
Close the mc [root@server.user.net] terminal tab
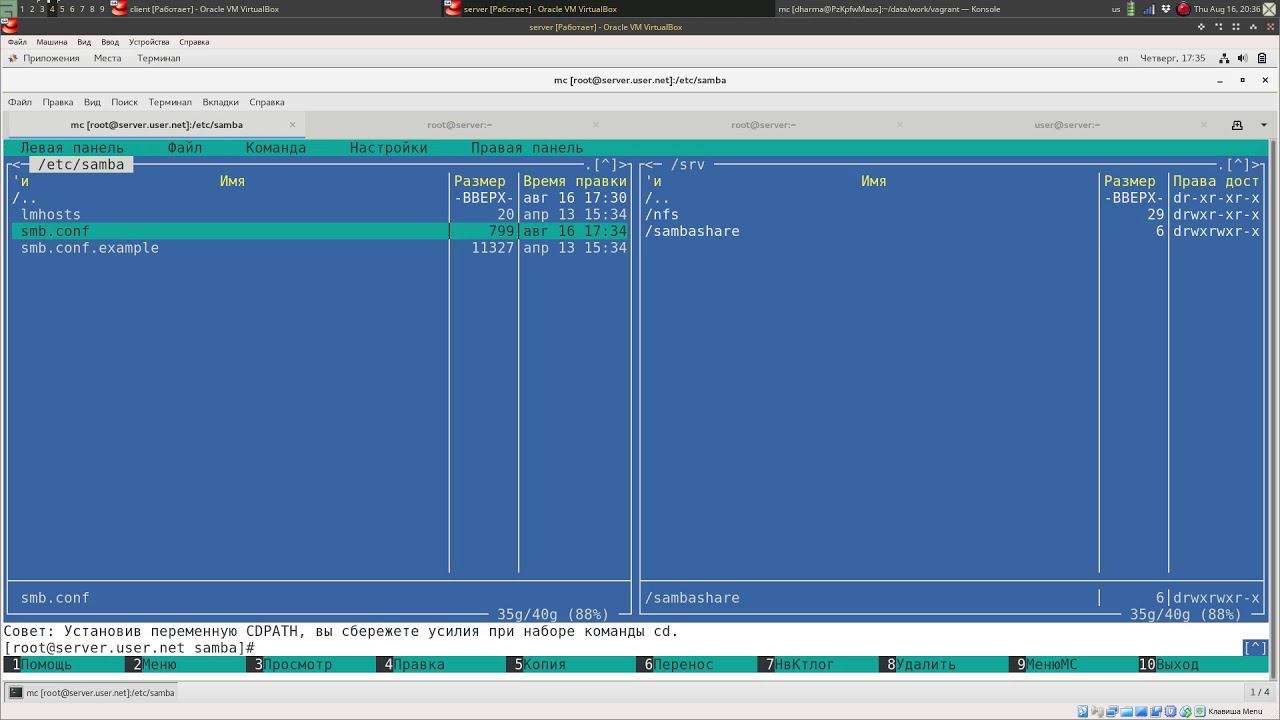point(292,125)
